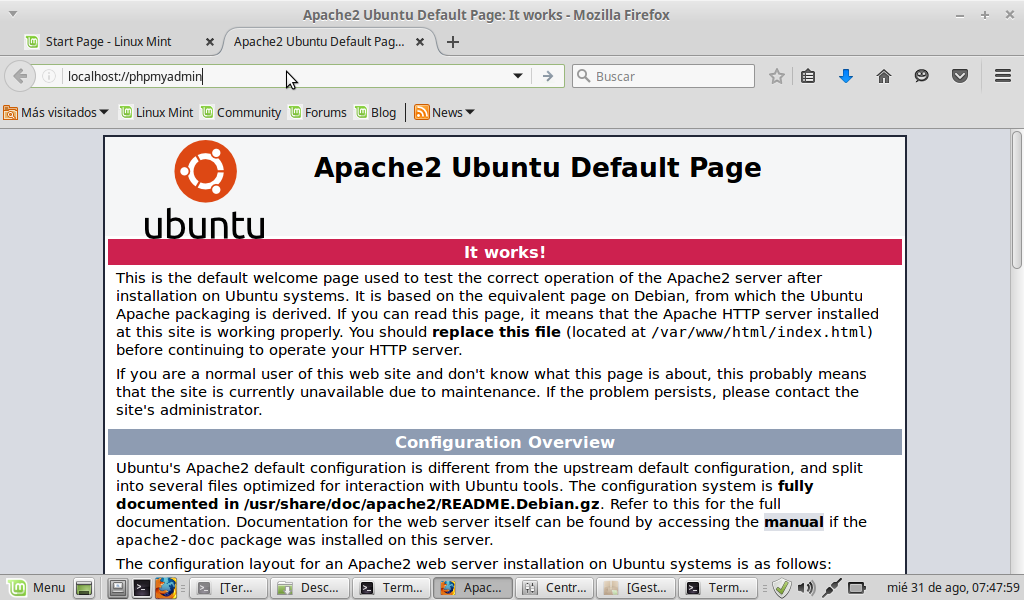
Task: Switch to the Start Page - Linux Mint tab
Action: (x=108, y=42)
